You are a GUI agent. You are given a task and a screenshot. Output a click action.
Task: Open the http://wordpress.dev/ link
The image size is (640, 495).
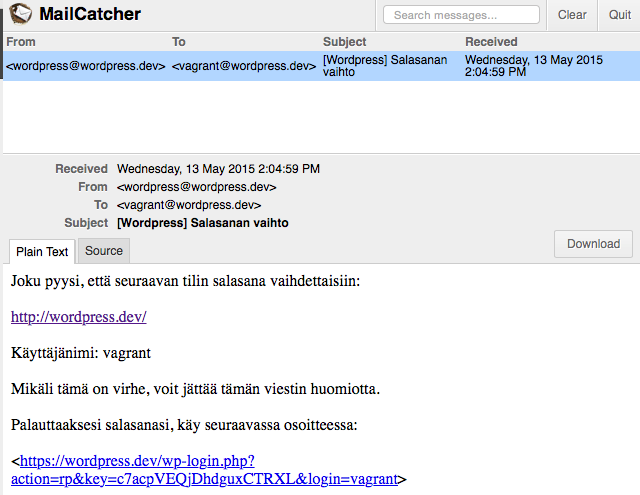coord(78,317)
